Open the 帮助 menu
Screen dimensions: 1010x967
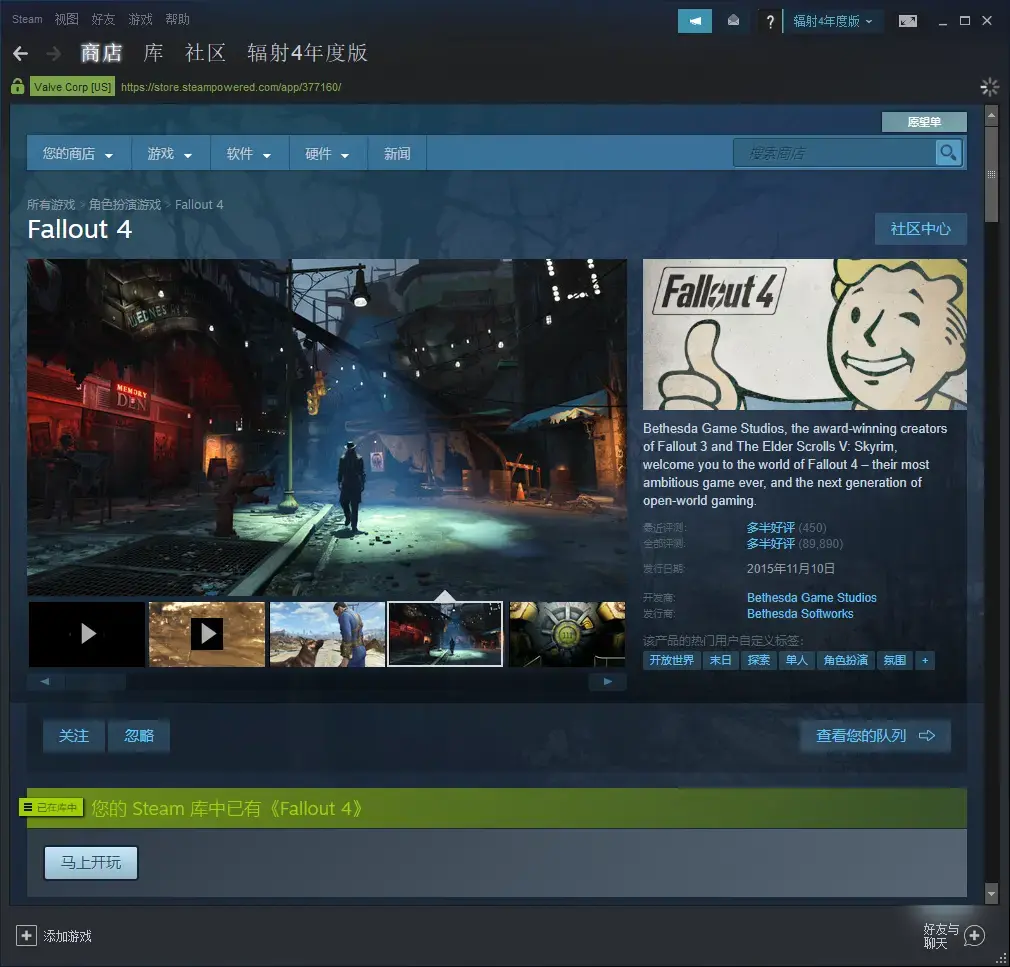tap(177, 19)
